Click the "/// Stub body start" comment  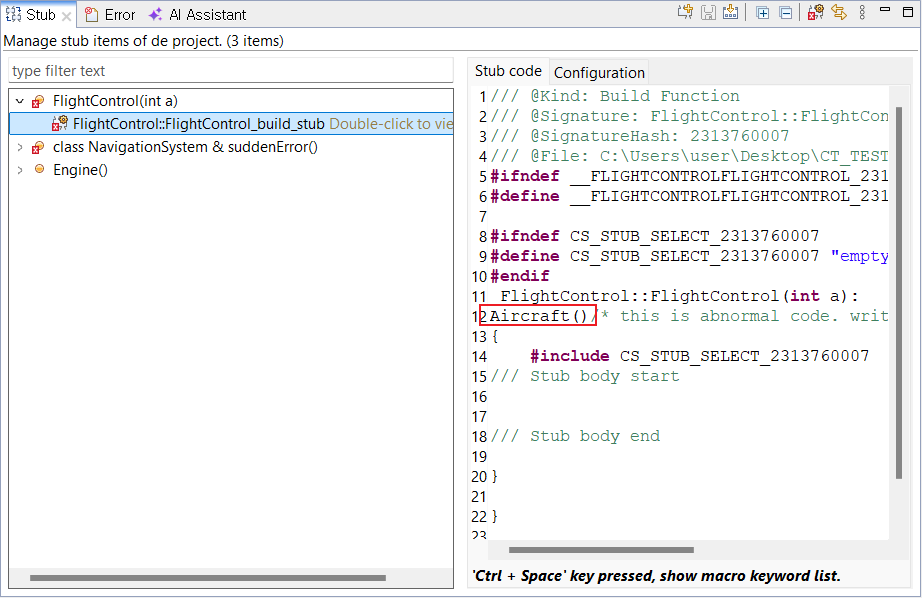(584, 376)
